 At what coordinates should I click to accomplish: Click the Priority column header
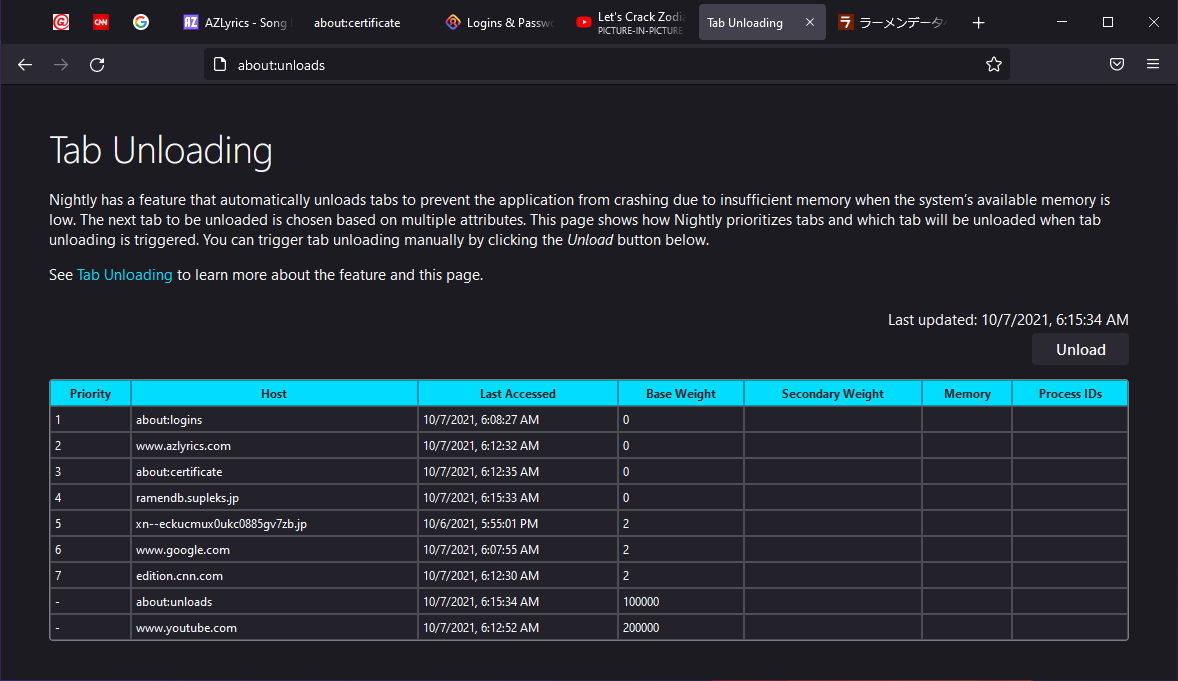tap(90, 394)
